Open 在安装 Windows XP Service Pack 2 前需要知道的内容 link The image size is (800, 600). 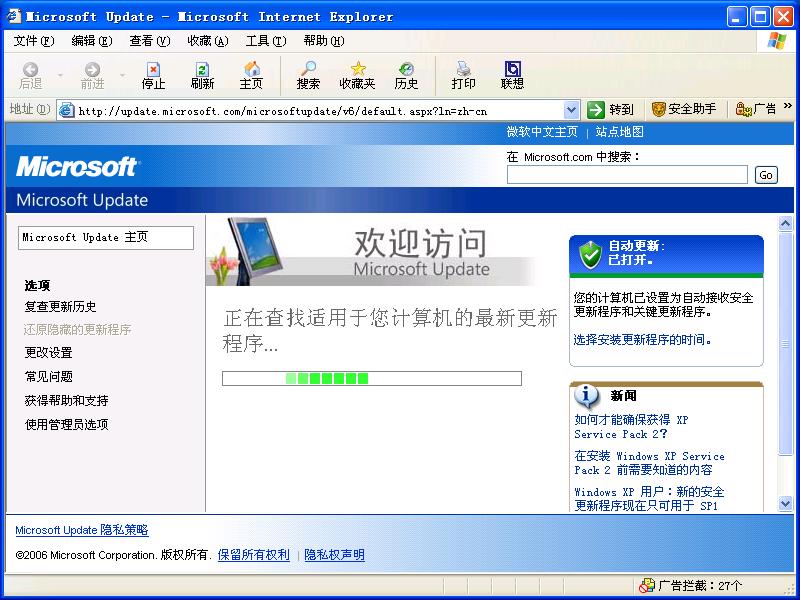click(649, 463)
